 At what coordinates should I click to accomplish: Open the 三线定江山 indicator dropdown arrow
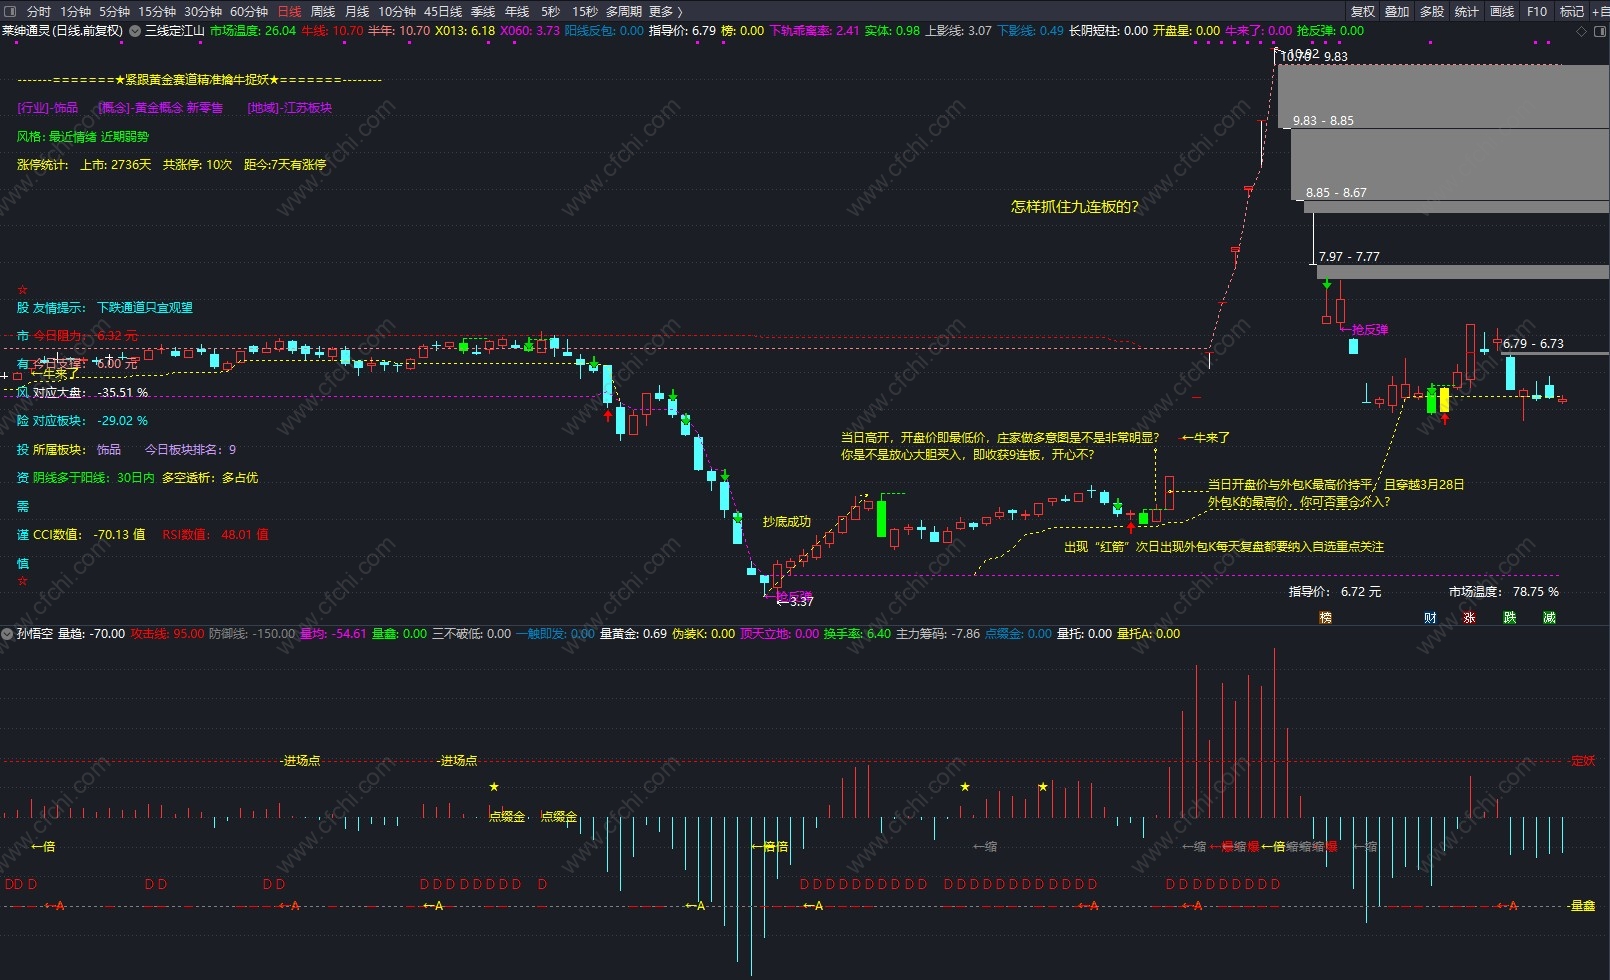pyautogui.click(x=135, y=31)
